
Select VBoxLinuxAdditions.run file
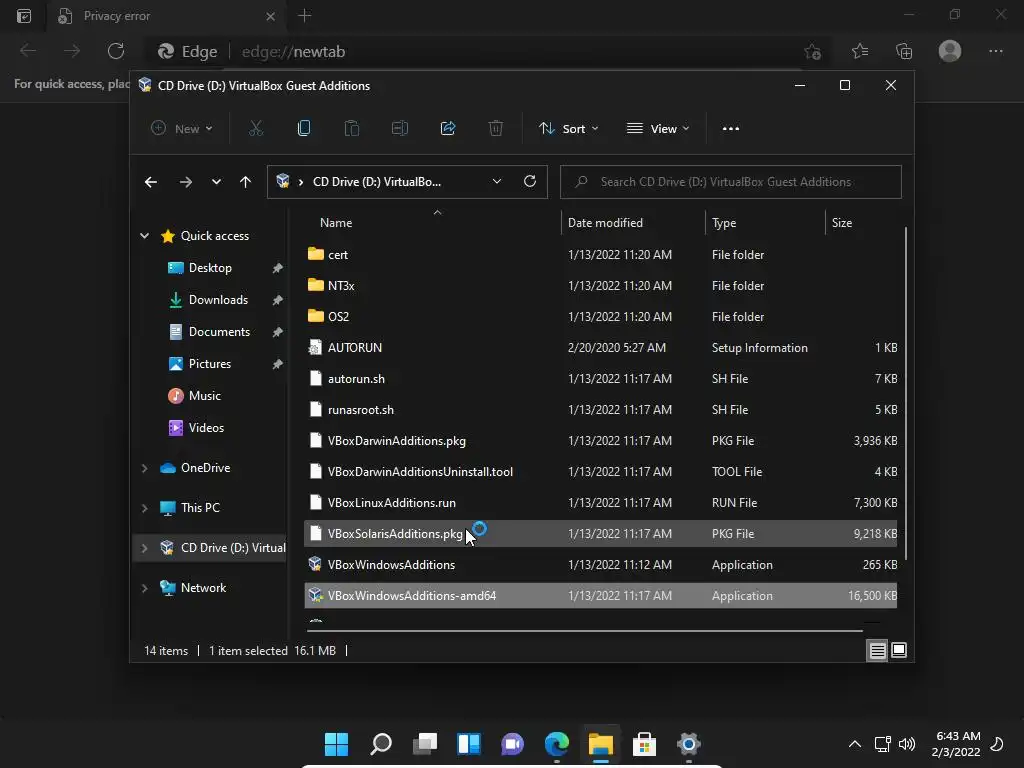[601, 503]
